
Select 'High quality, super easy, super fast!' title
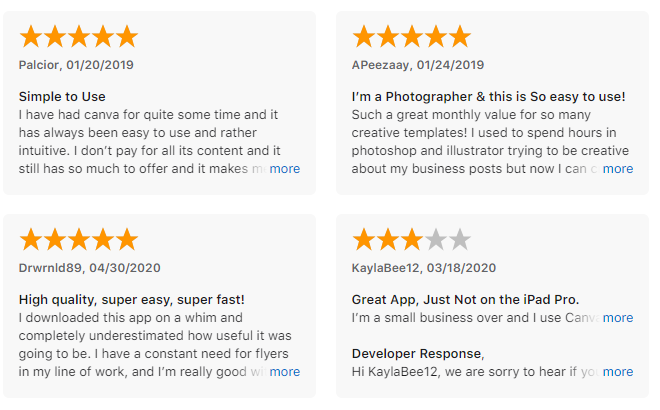tap(131, 300)
